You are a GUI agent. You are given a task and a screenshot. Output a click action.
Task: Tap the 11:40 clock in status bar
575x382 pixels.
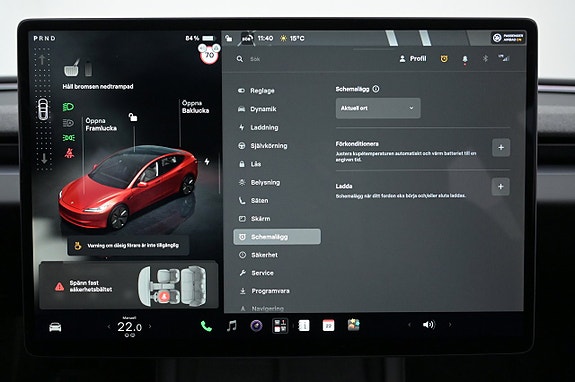[x=265, y=38]
